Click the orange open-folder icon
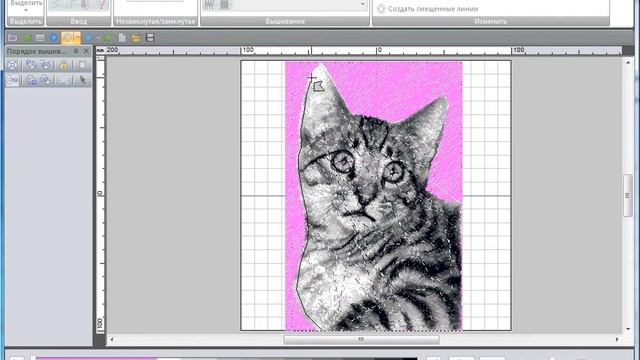 (x=136, y=38)
